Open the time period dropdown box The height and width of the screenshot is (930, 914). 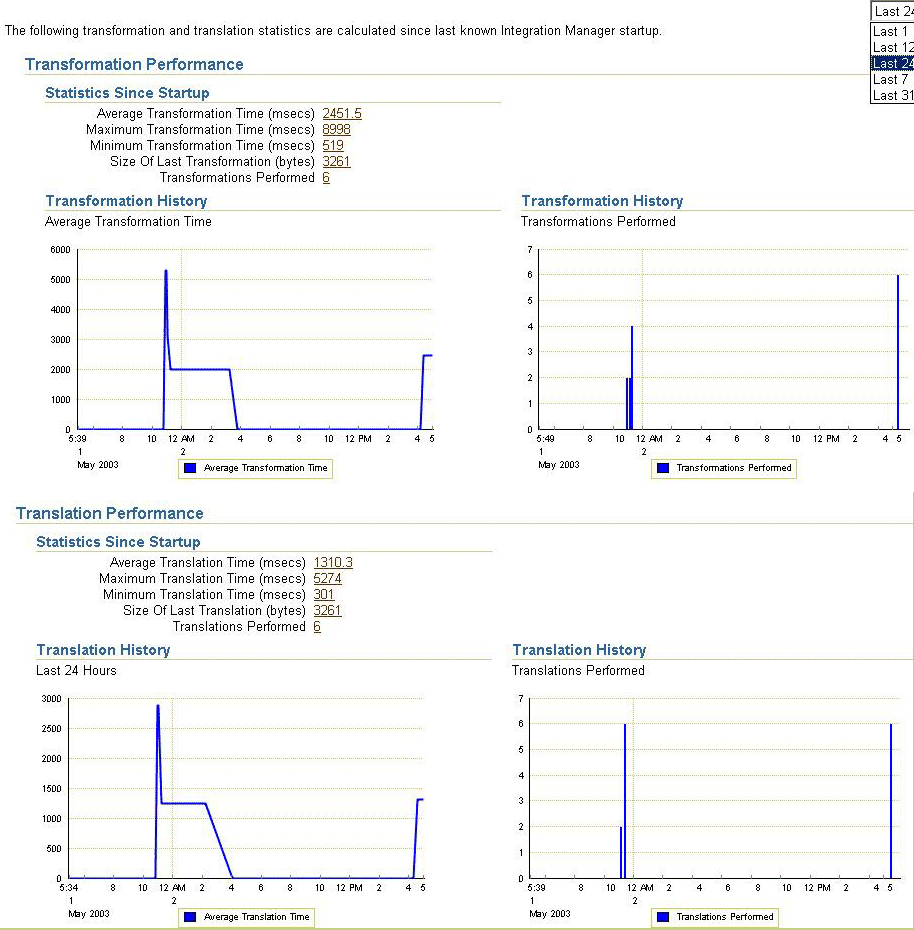click(892, 11)
